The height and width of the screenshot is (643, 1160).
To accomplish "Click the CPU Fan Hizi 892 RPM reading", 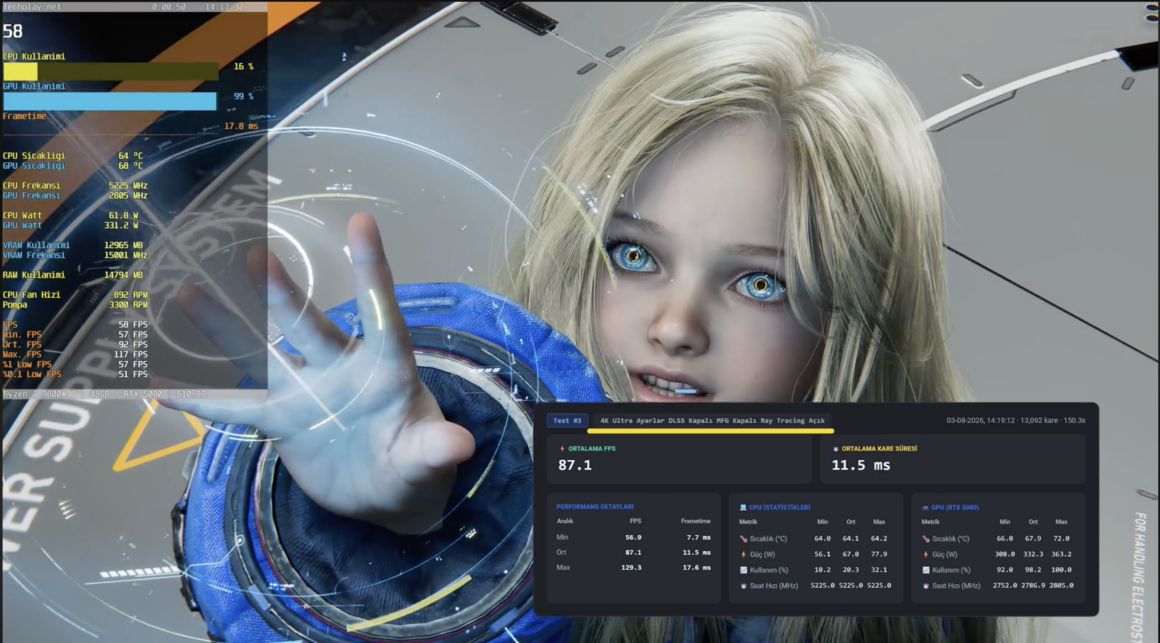I will coord(130,294).
